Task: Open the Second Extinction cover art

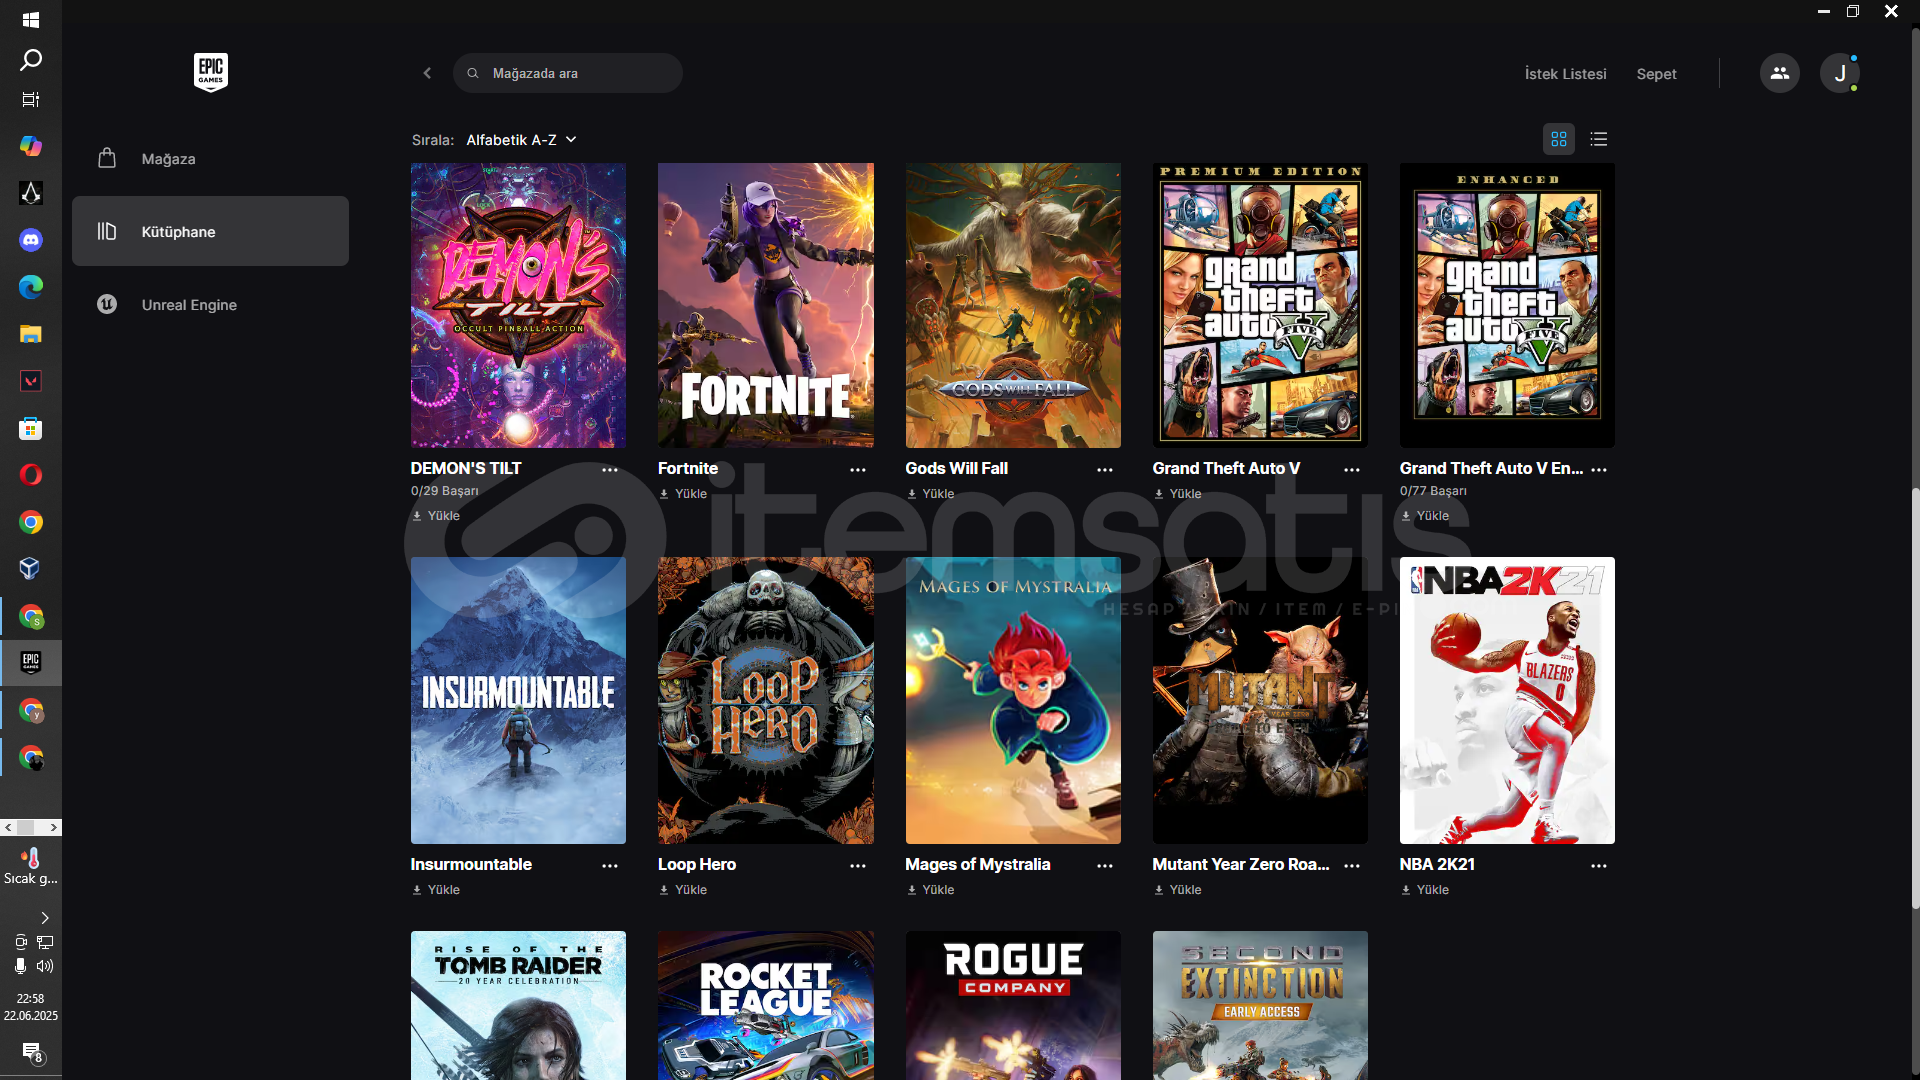Action: 1260,1005
